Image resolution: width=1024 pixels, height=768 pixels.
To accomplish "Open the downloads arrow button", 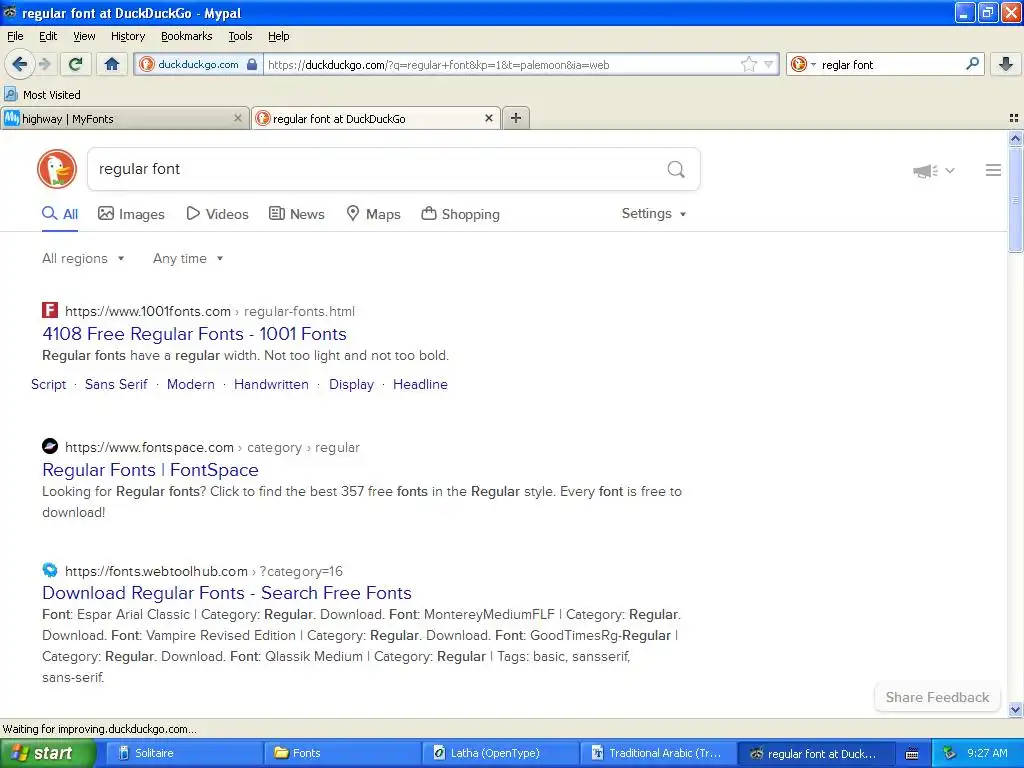I will coord(1006,64).
